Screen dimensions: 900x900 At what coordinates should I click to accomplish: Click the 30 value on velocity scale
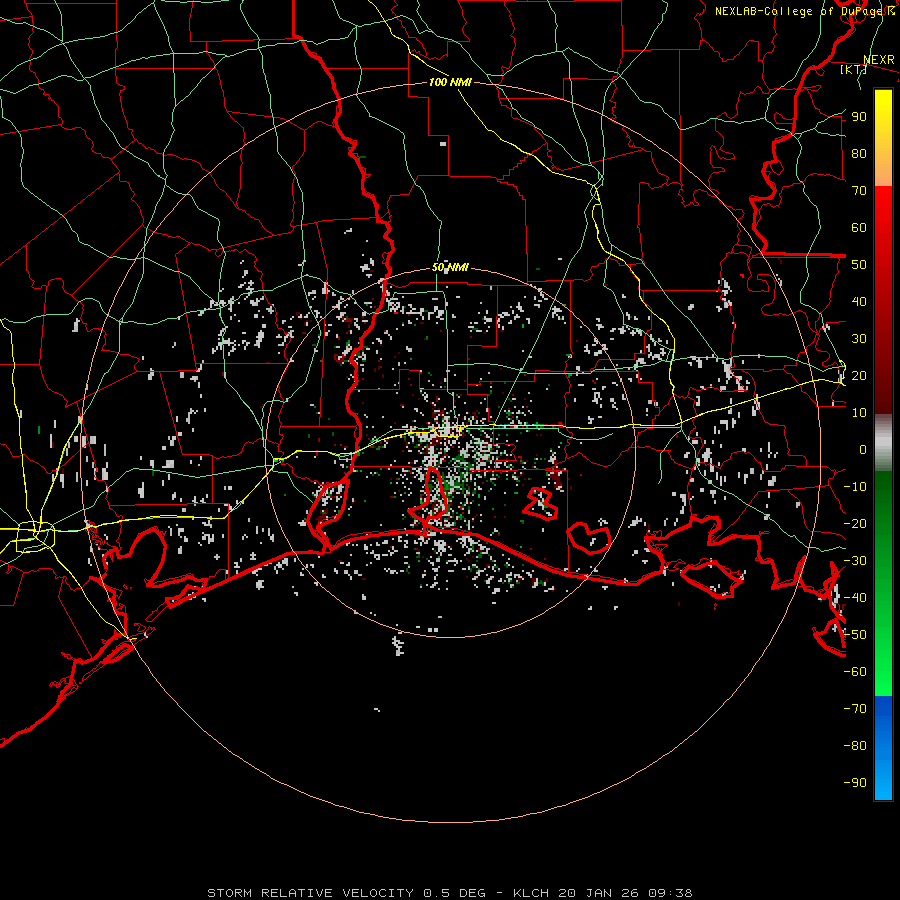tap(859, 339)
